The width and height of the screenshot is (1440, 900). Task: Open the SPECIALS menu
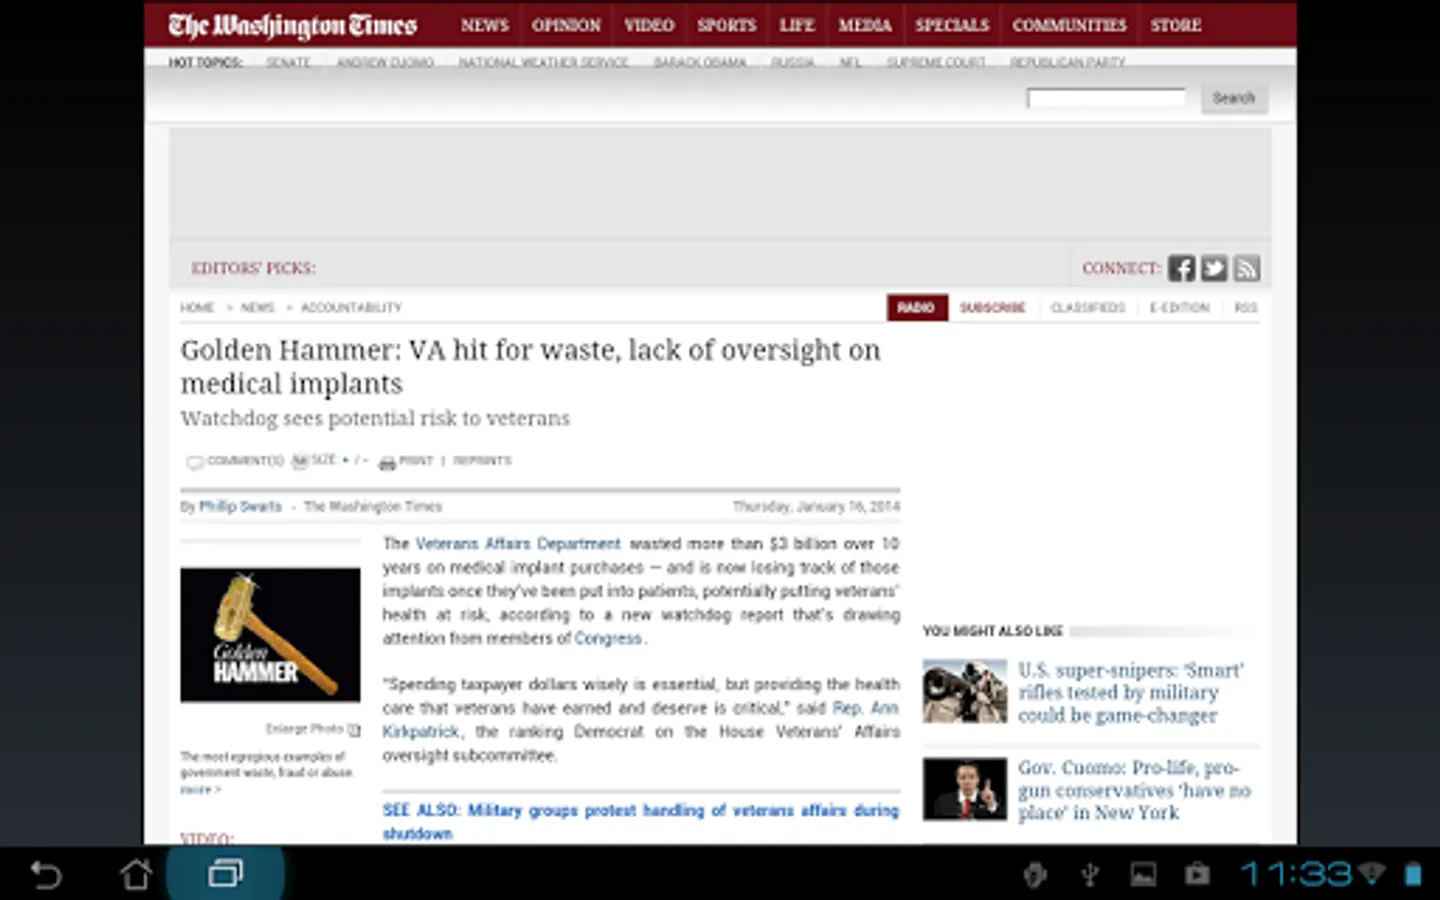(952, 25)
